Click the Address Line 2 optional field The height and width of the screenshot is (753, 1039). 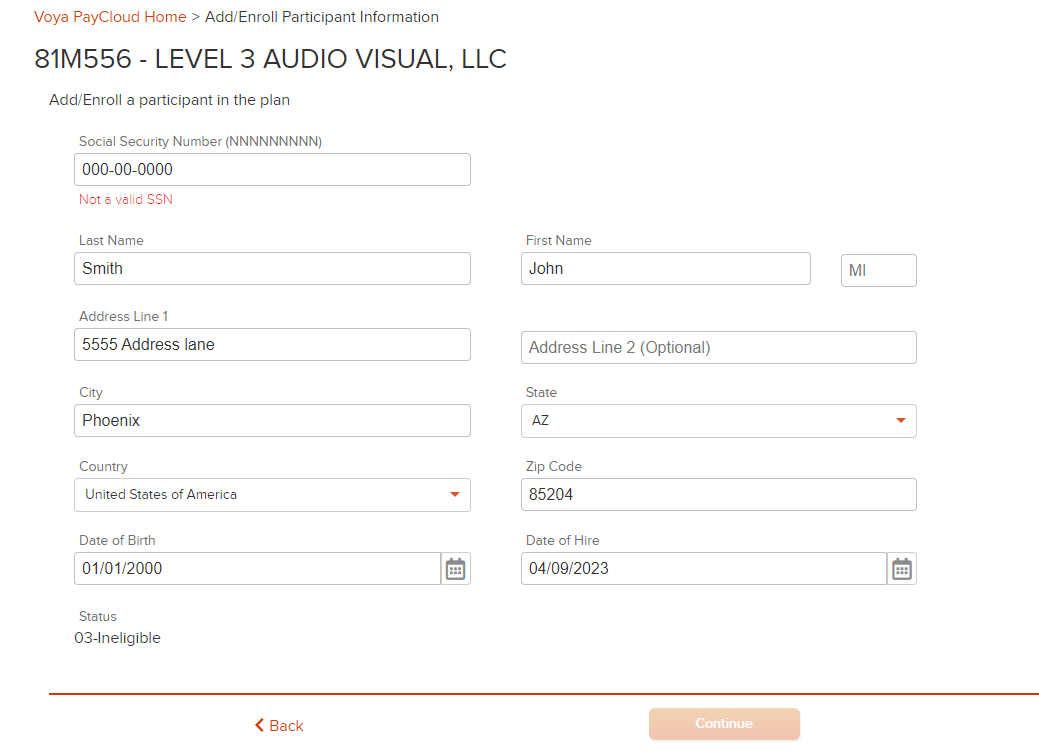pyautogui.click(x=718, y=347)
